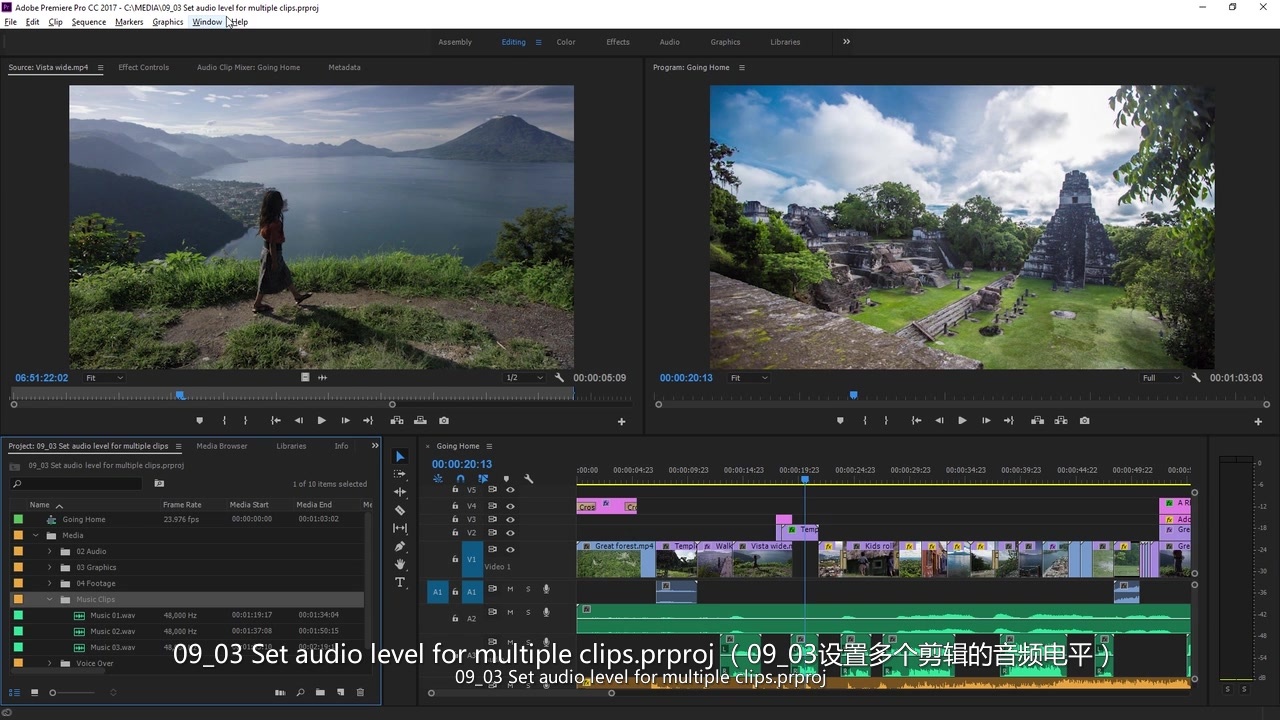Open Source monitor settings wrench
This screenshot has width=1280, height=720.
tap(559, 378)
